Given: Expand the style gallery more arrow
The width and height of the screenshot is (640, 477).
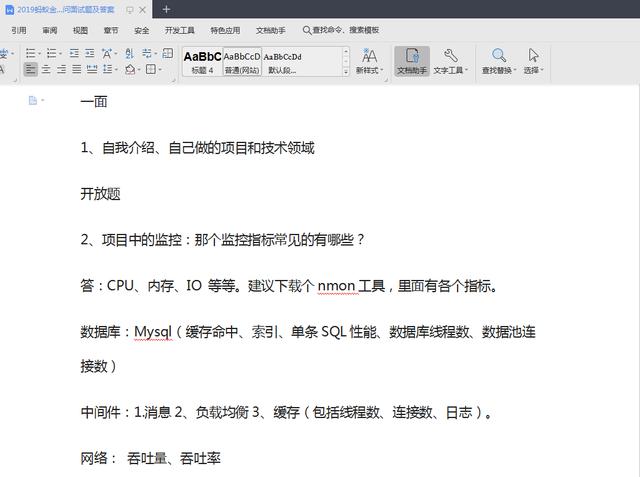Looking at the screenshot, I should pos(346,71).
